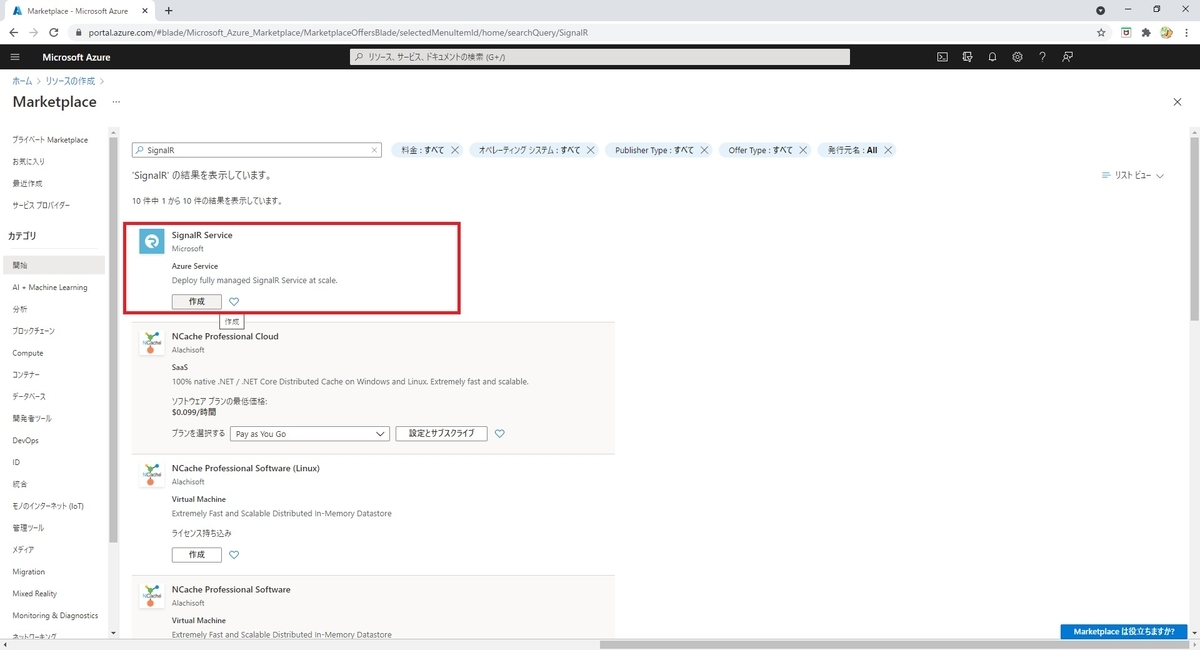Focus the Marketplace SignalR search field
1200x650 pixels.
(257, 150)
